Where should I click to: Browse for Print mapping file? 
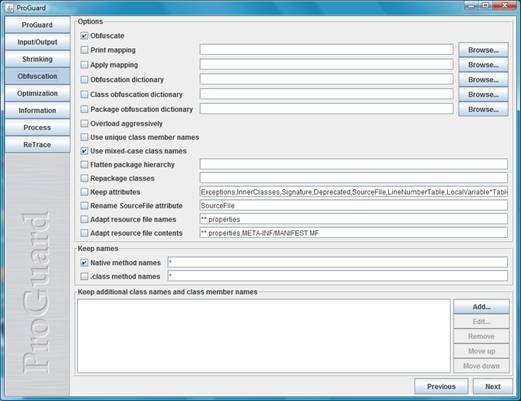[x=483, y=50]
